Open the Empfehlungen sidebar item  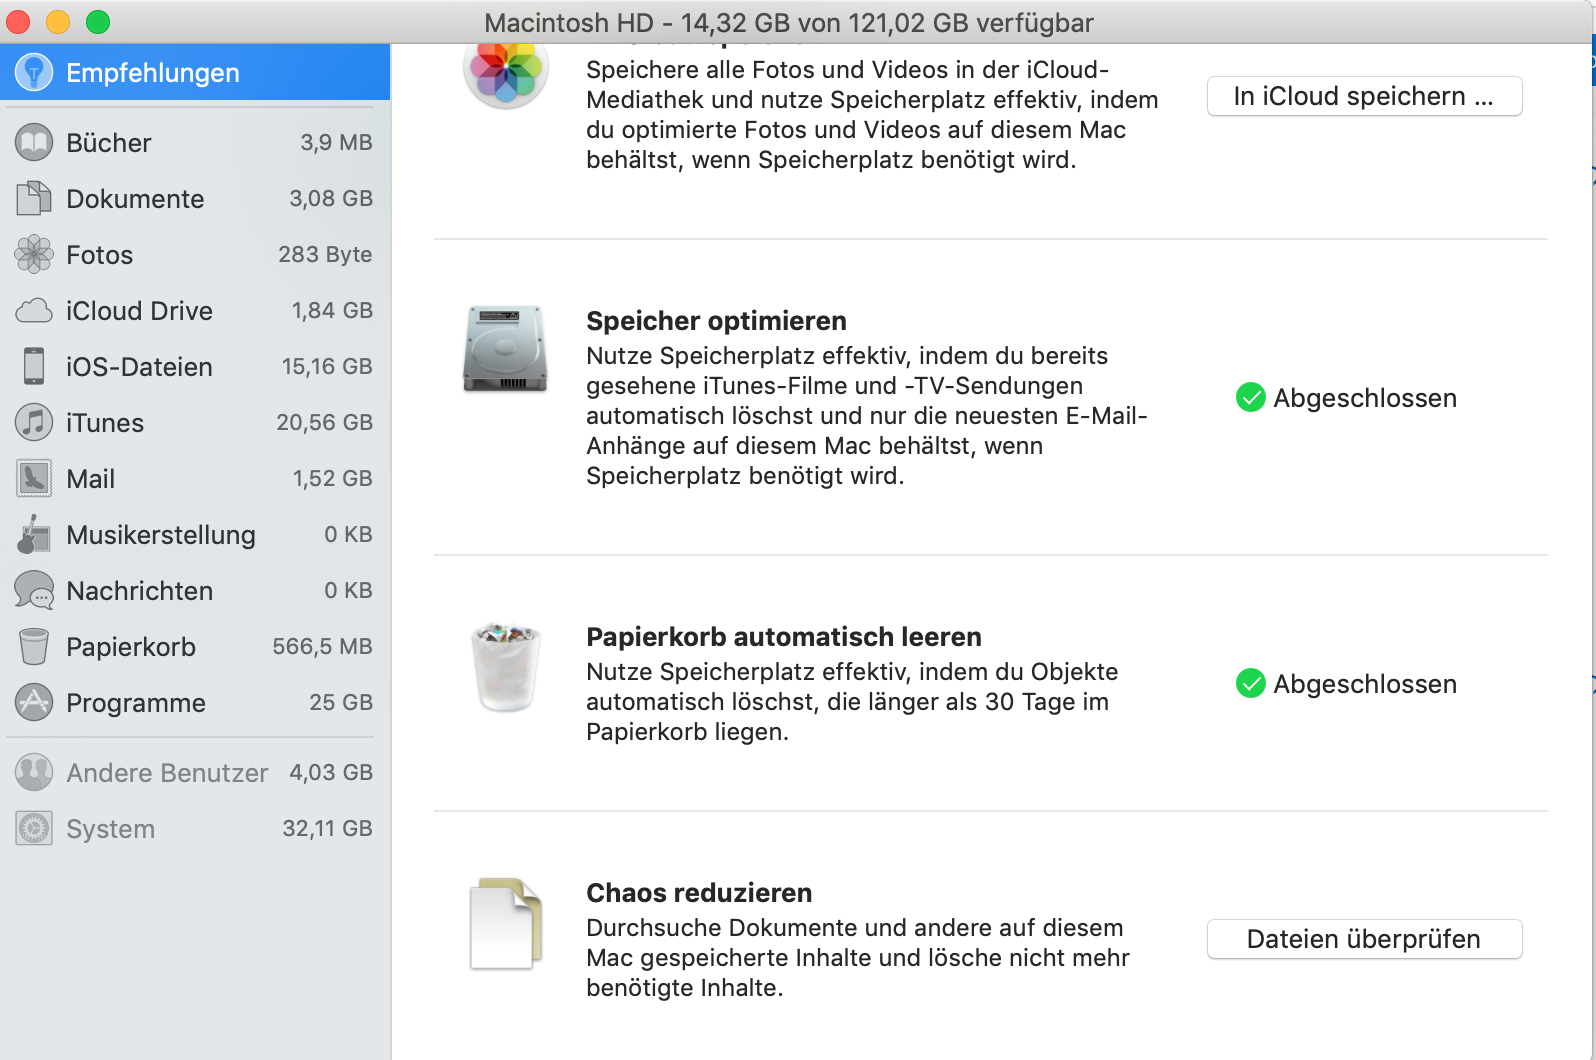coord(152,73)
